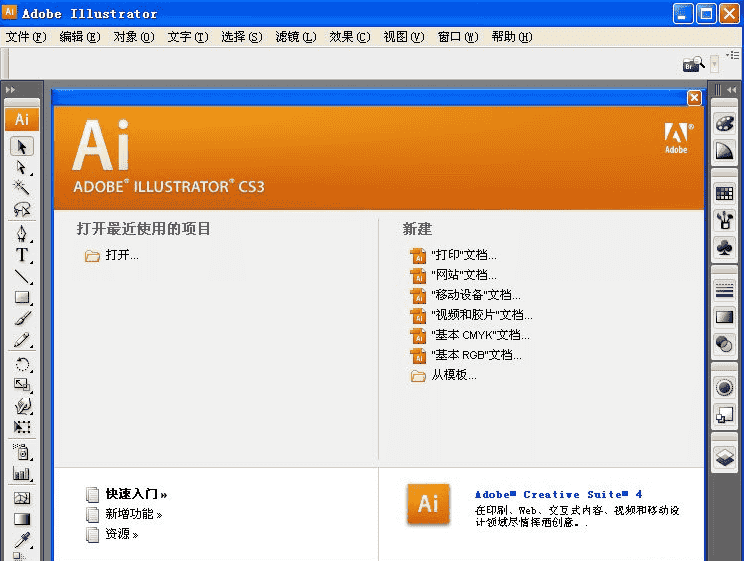Select the Type tool

pos(22,255)
